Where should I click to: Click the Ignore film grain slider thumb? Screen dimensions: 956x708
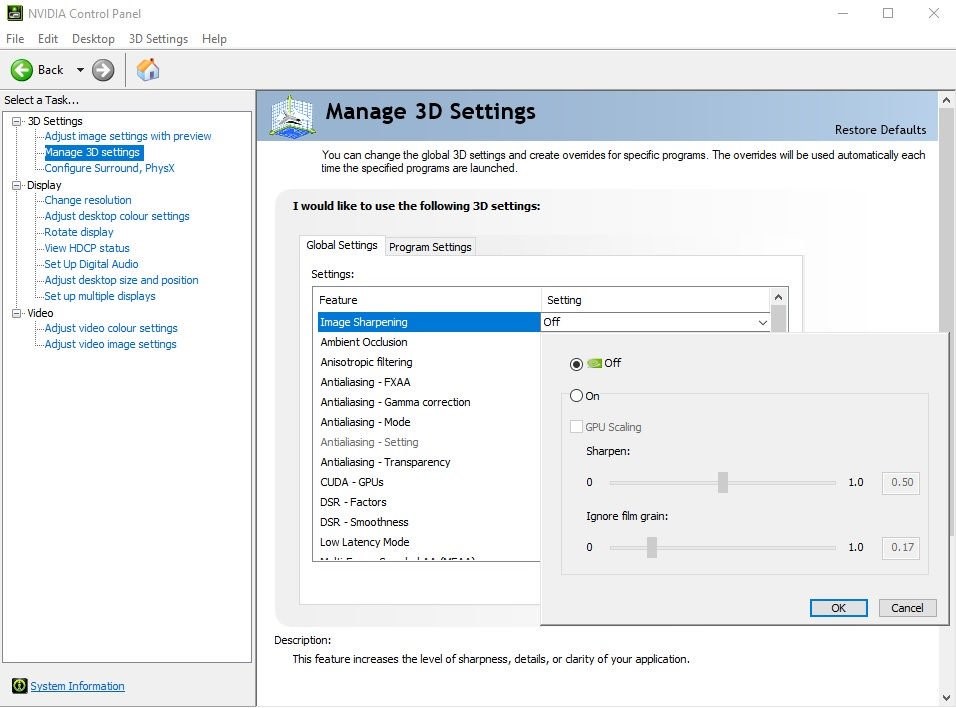pos(652,547)
